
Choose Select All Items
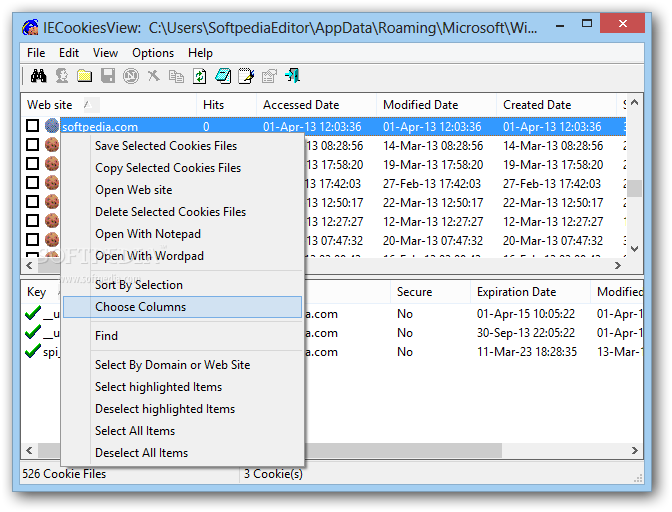click(x=183, y=431)
